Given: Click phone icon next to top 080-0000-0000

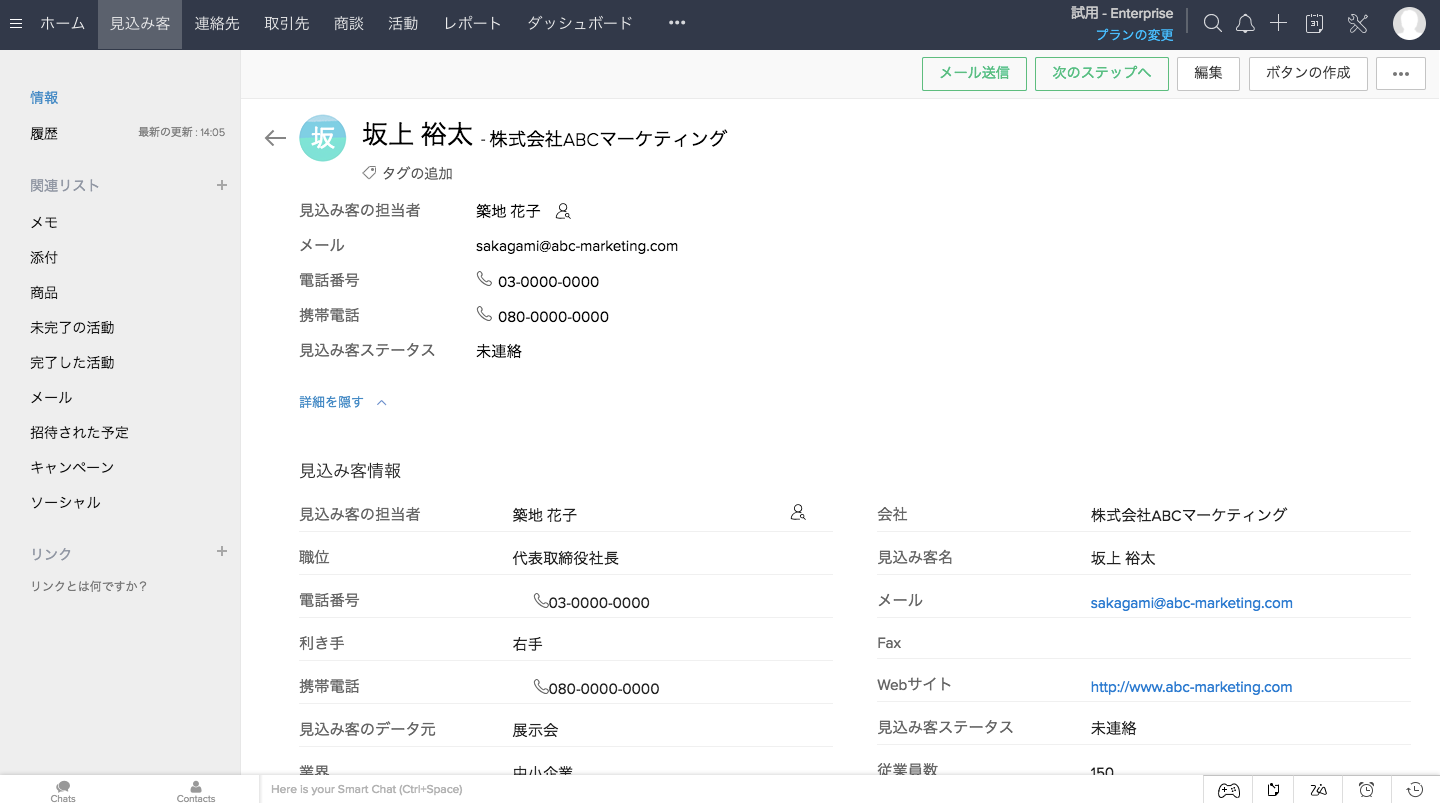Looking at the screenshot, I should (484, 314).
